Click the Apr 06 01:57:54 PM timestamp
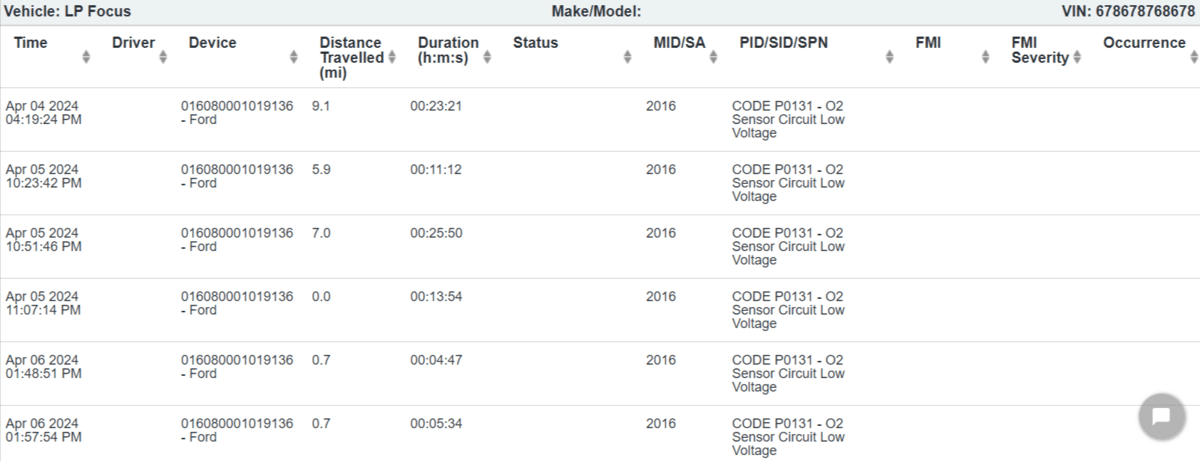Image resolution: width=1200 pixels, height=461 pixels. pos(43,431)
